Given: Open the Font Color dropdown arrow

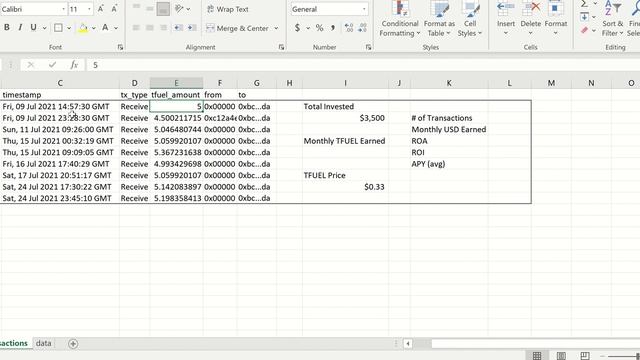Looking at the screenshot, I should pos(116,28).
